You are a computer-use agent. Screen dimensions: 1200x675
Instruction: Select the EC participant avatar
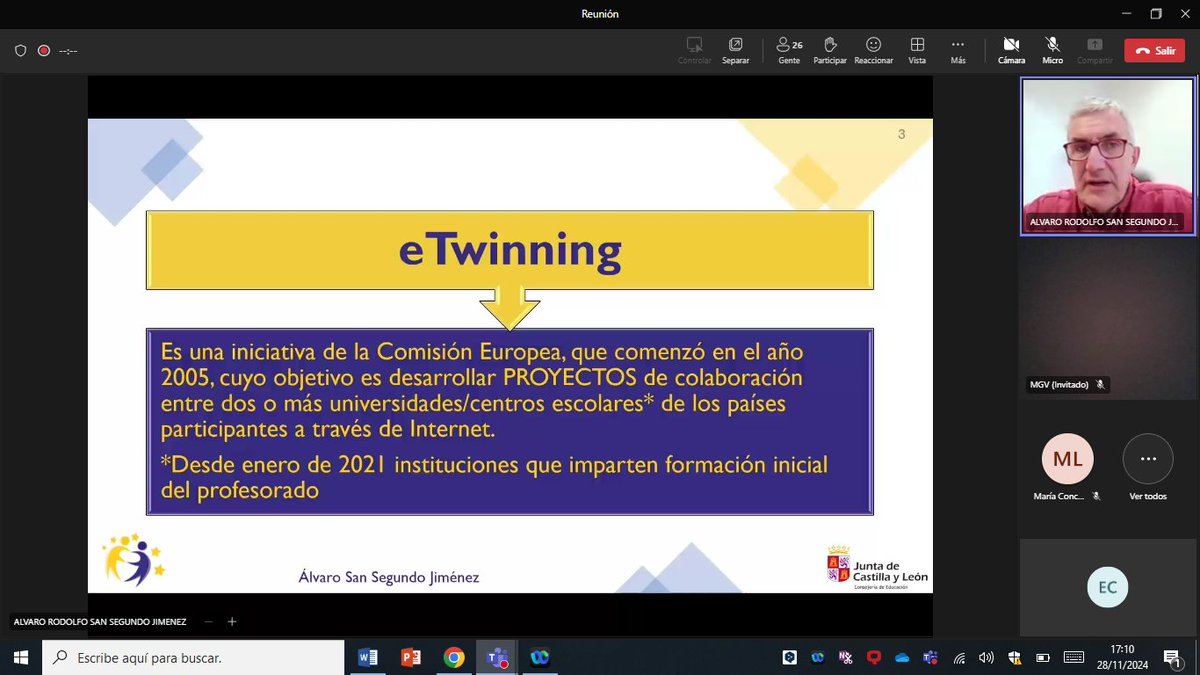(x=1106, y=587)
